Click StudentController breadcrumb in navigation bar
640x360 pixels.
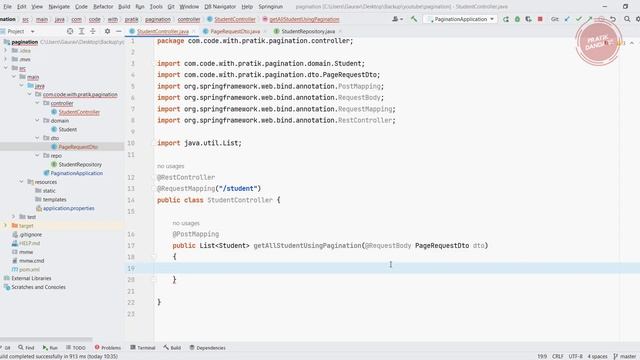coord(231,19)
